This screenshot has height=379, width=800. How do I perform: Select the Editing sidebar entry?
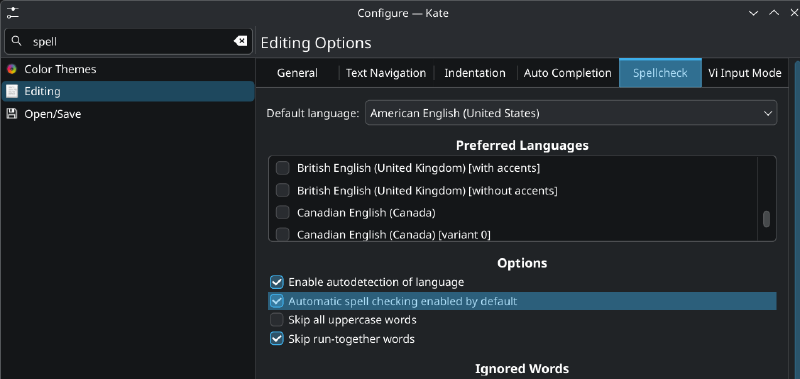pyautogui.click(x=128, y=91)
